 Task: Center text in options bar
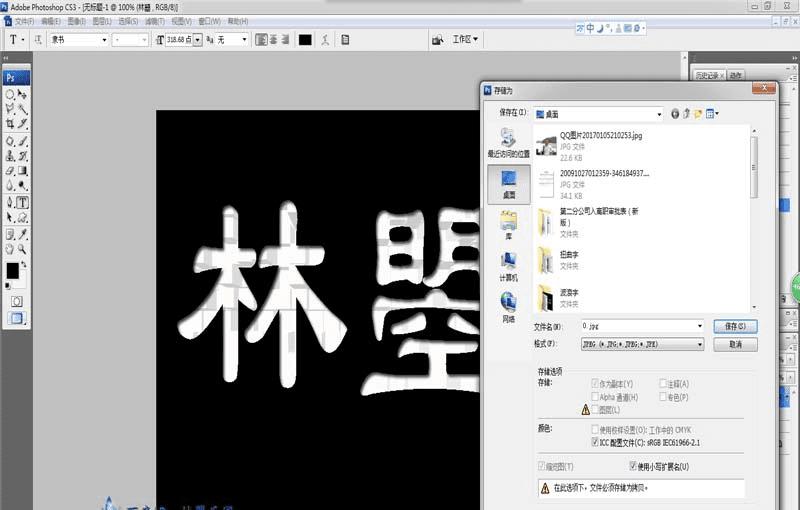click(273, 39)
